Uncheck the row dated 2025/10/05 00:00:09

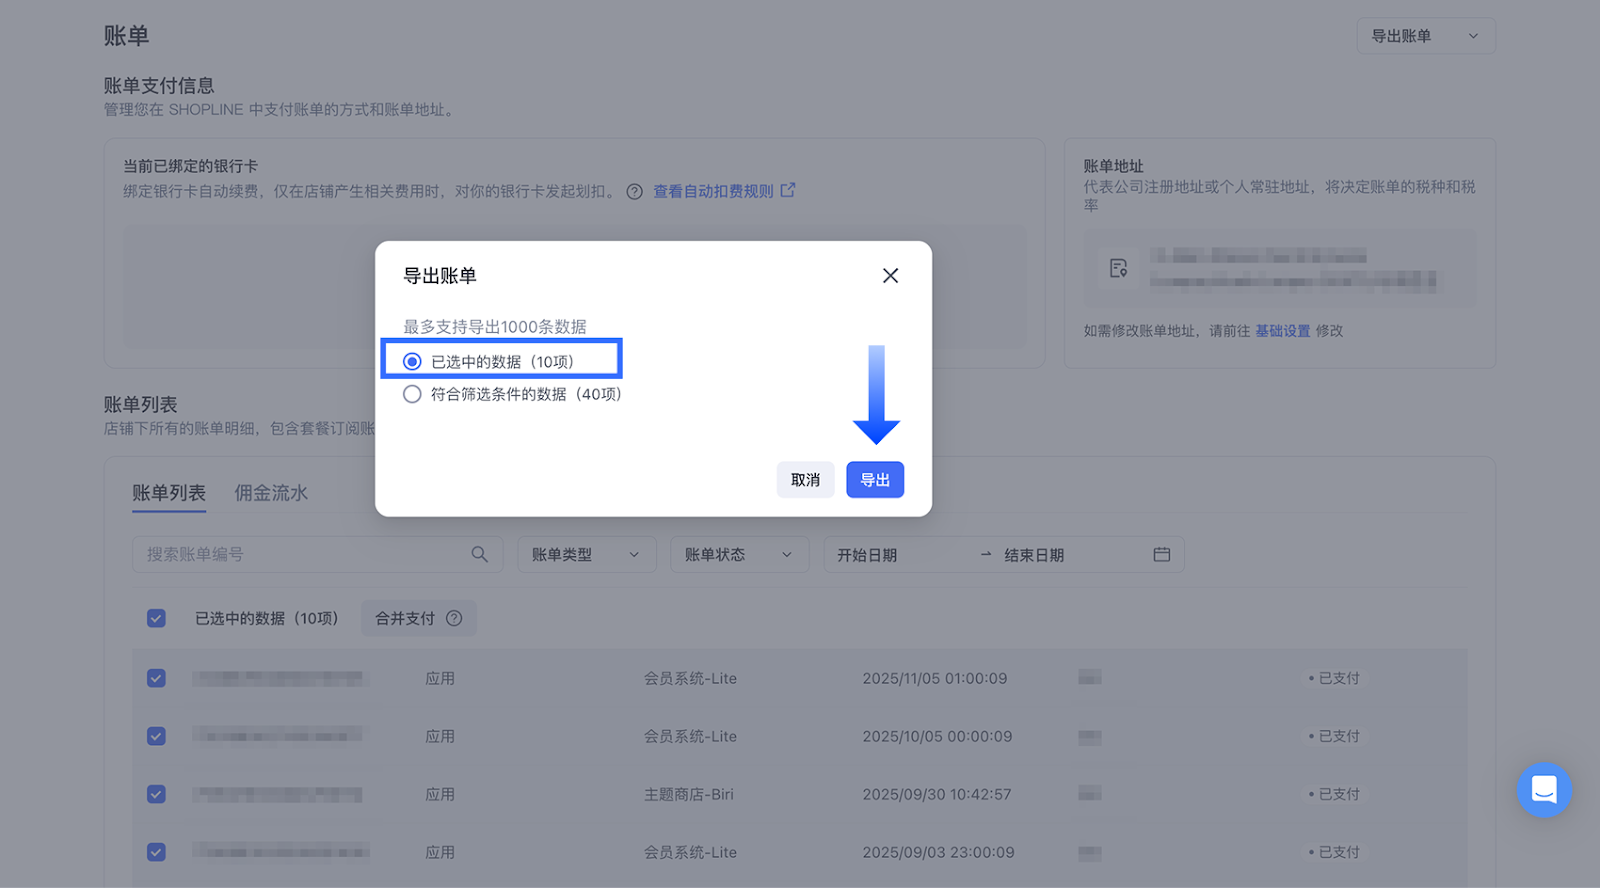point(156,736)
